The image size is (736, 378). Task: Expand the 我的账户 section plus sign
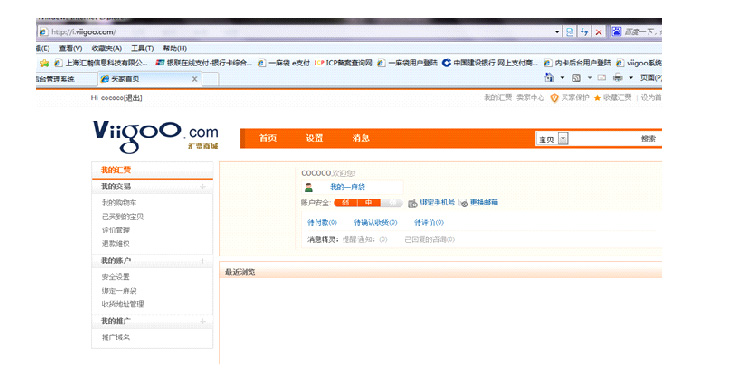pos(203,261)
